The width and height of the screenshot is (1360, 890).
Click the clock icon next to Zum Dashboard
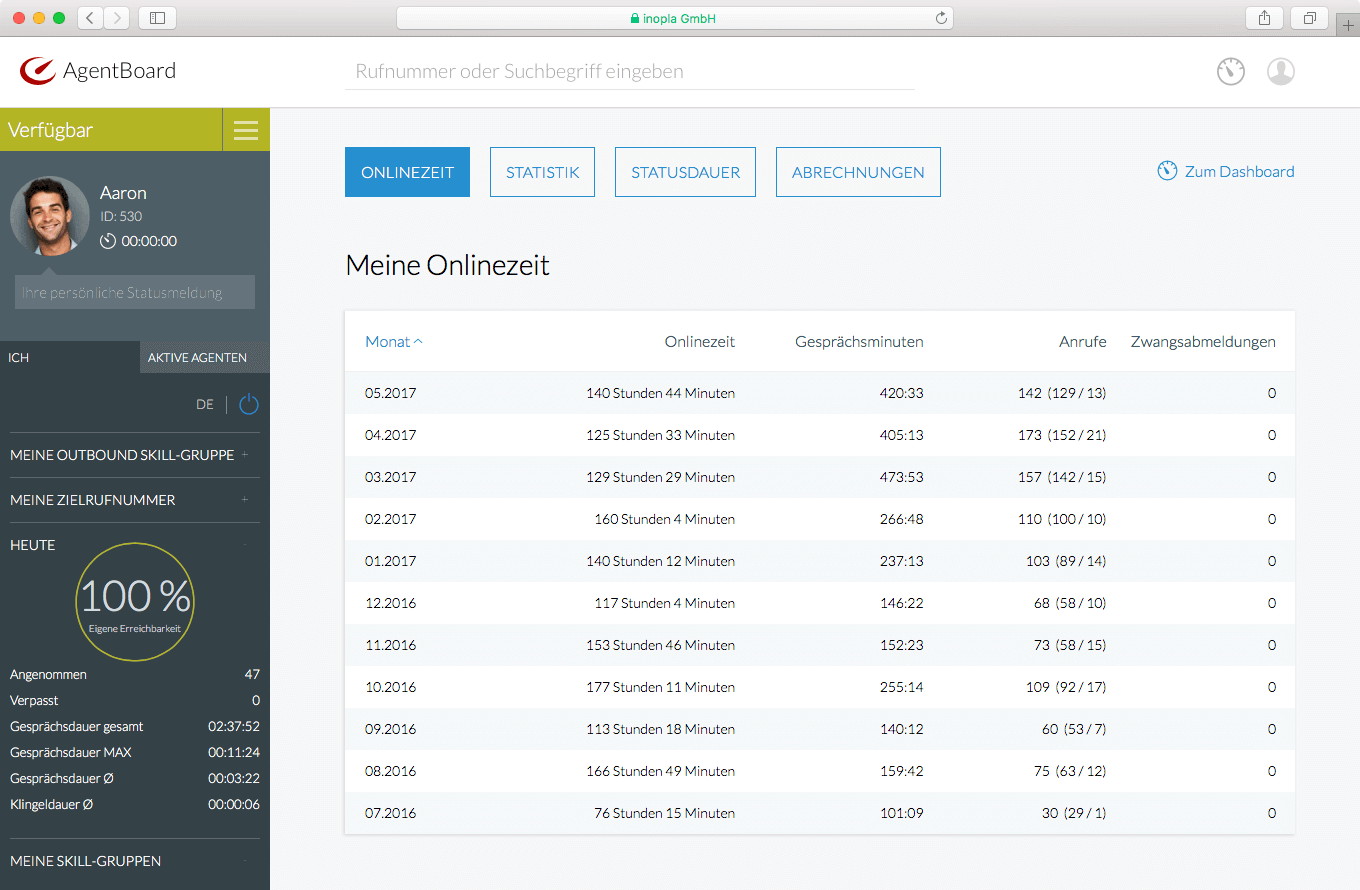(x=1167, y=171)
